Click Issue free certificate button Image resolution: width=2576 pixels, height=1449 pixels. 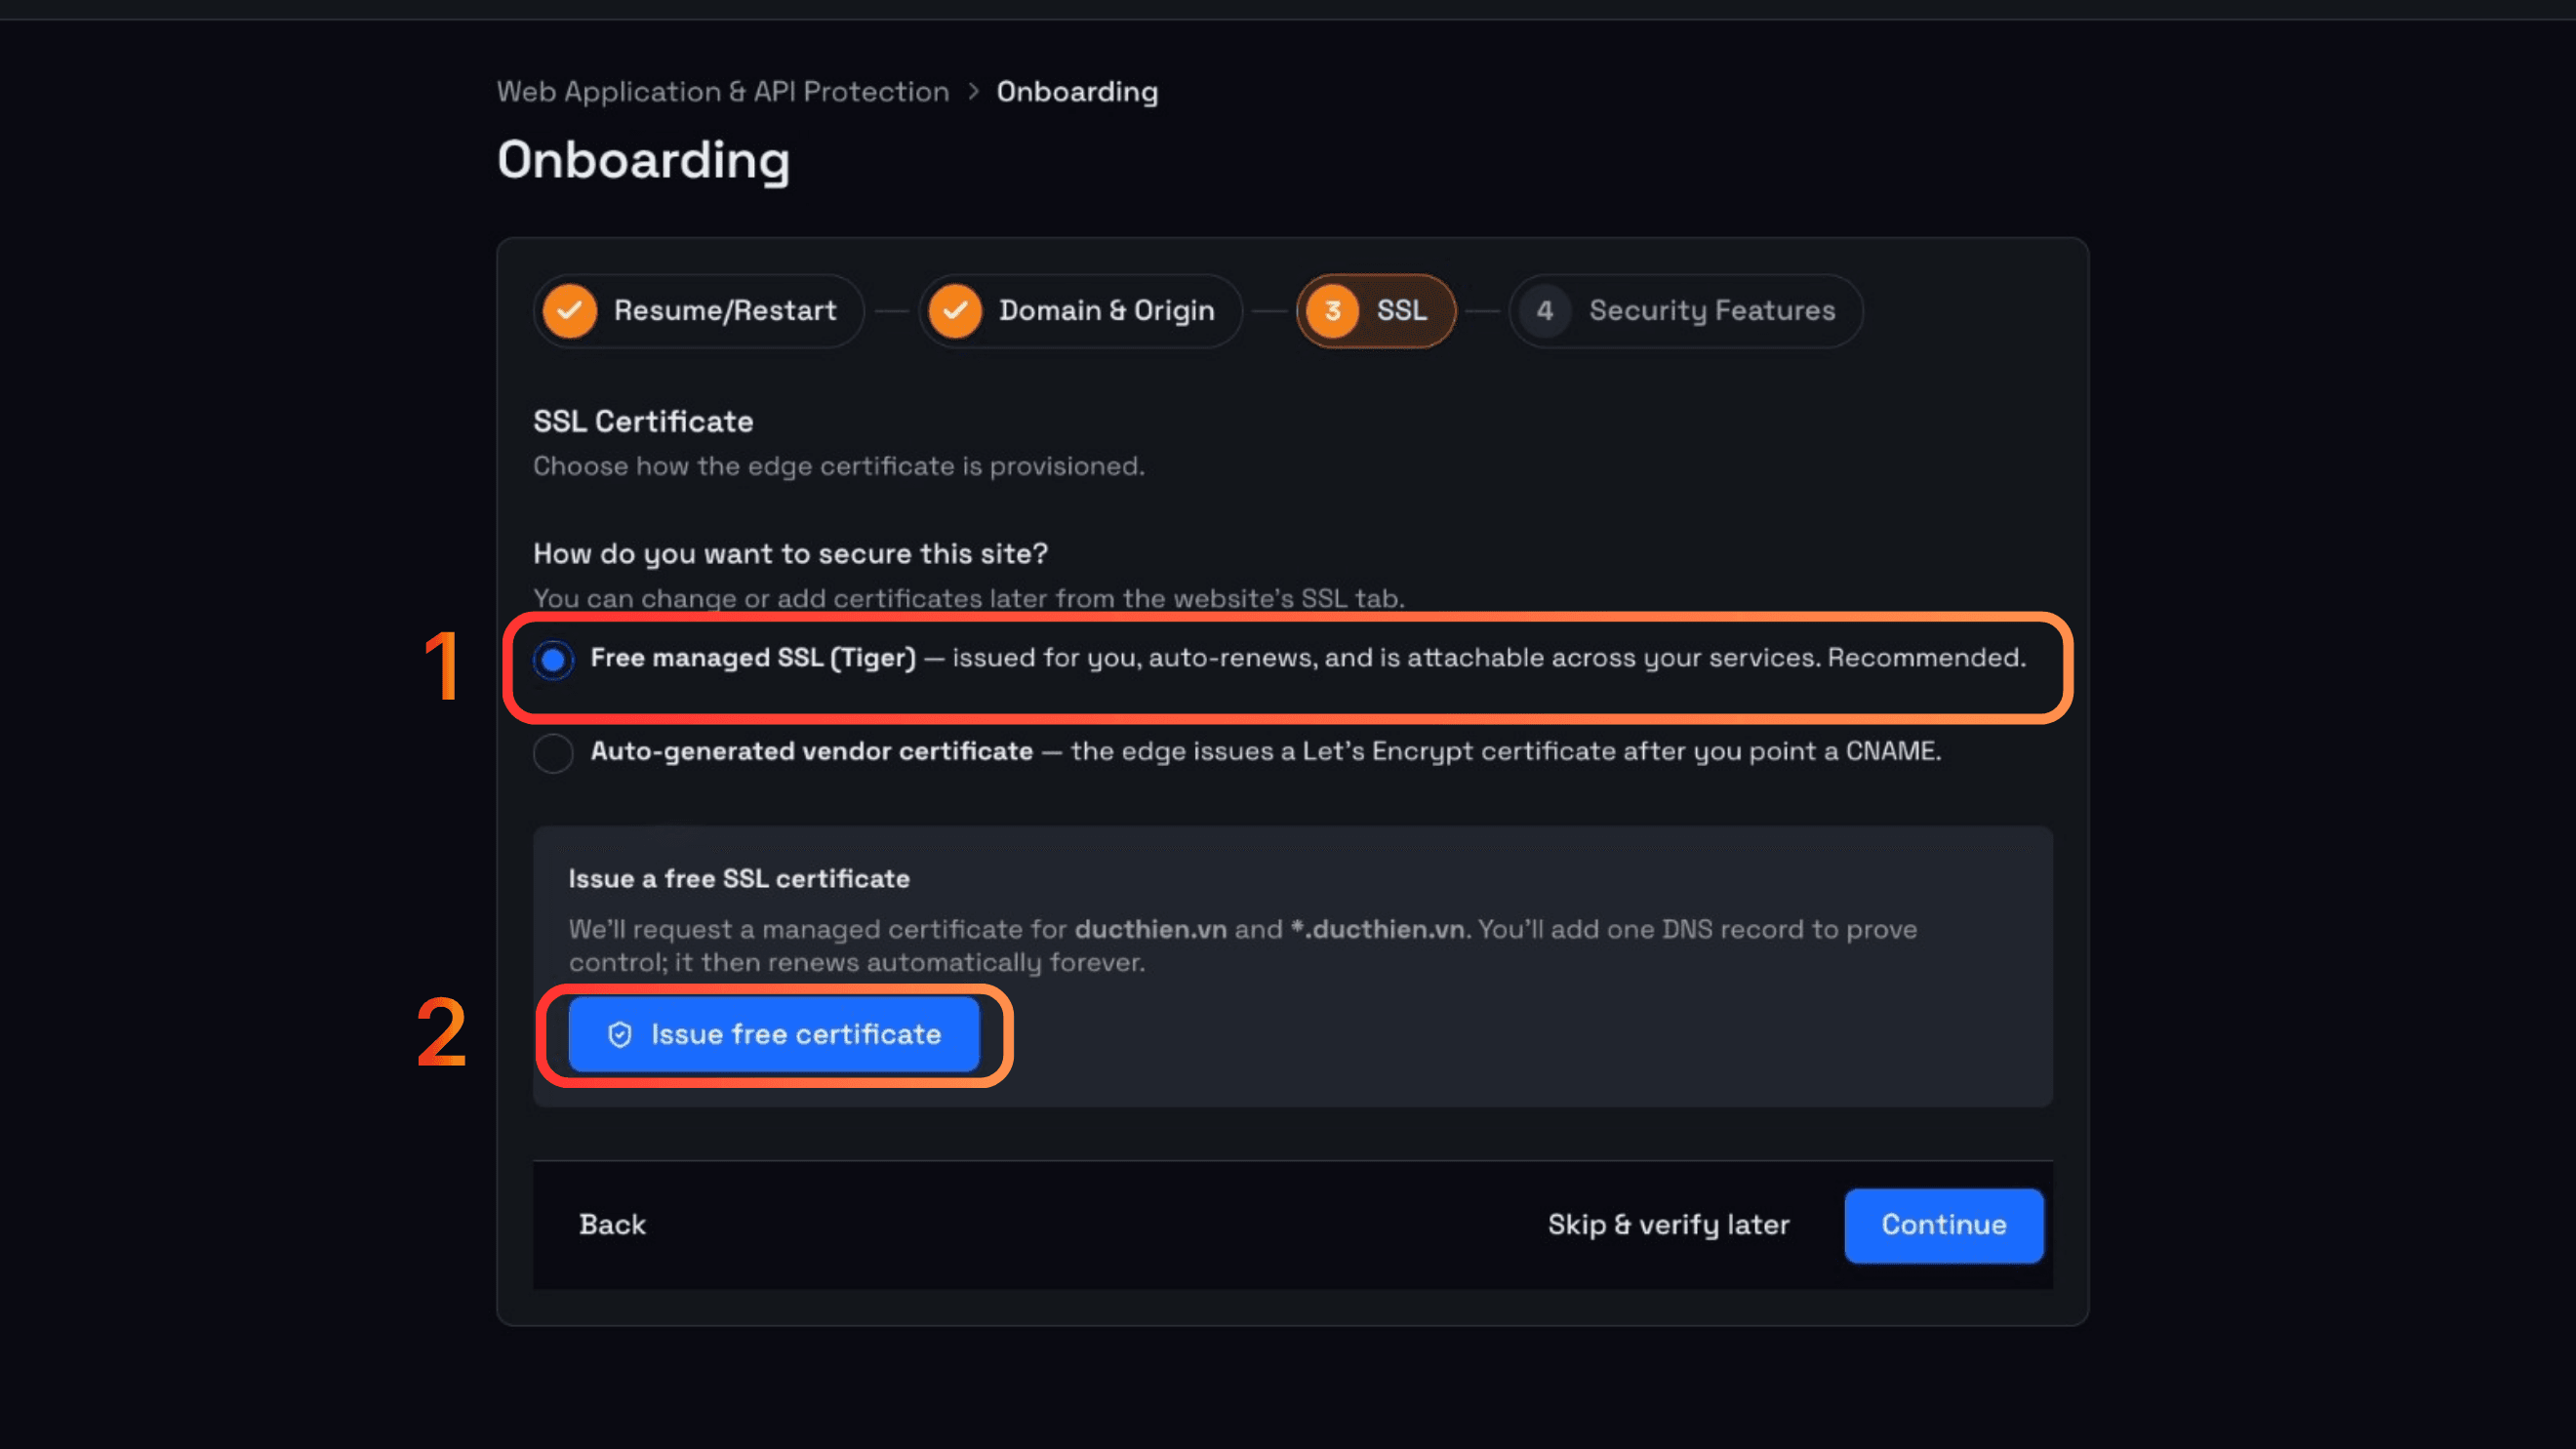coord(774,1035)
